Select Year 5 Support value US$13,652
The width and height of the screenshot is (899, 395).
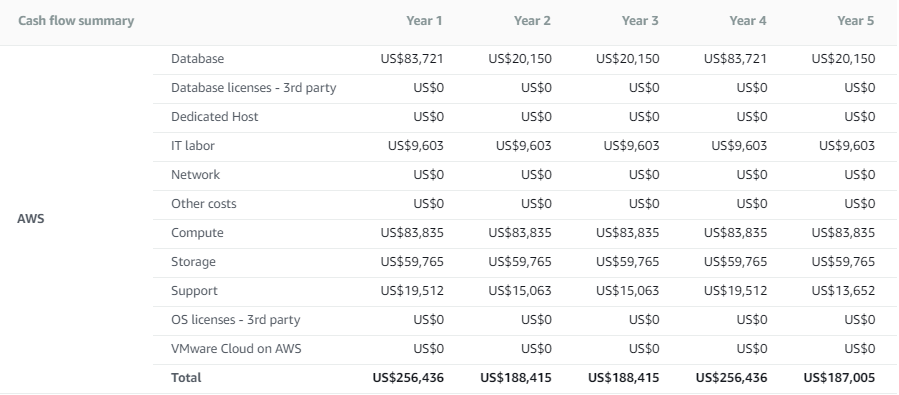(843, 291)
